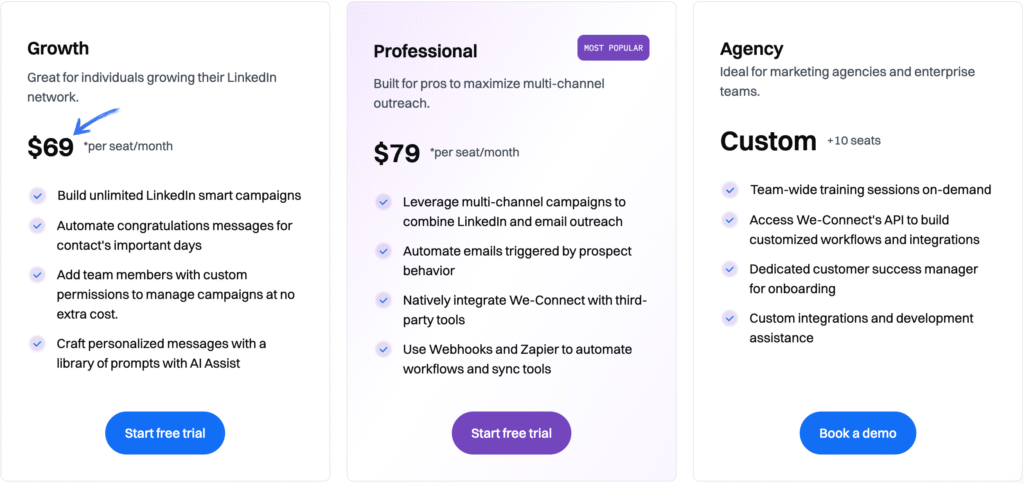The width and height of the screenshot is (1024, 484).
Task: Start free trial for the Growth plan
Action: click(x=165, y=433)
